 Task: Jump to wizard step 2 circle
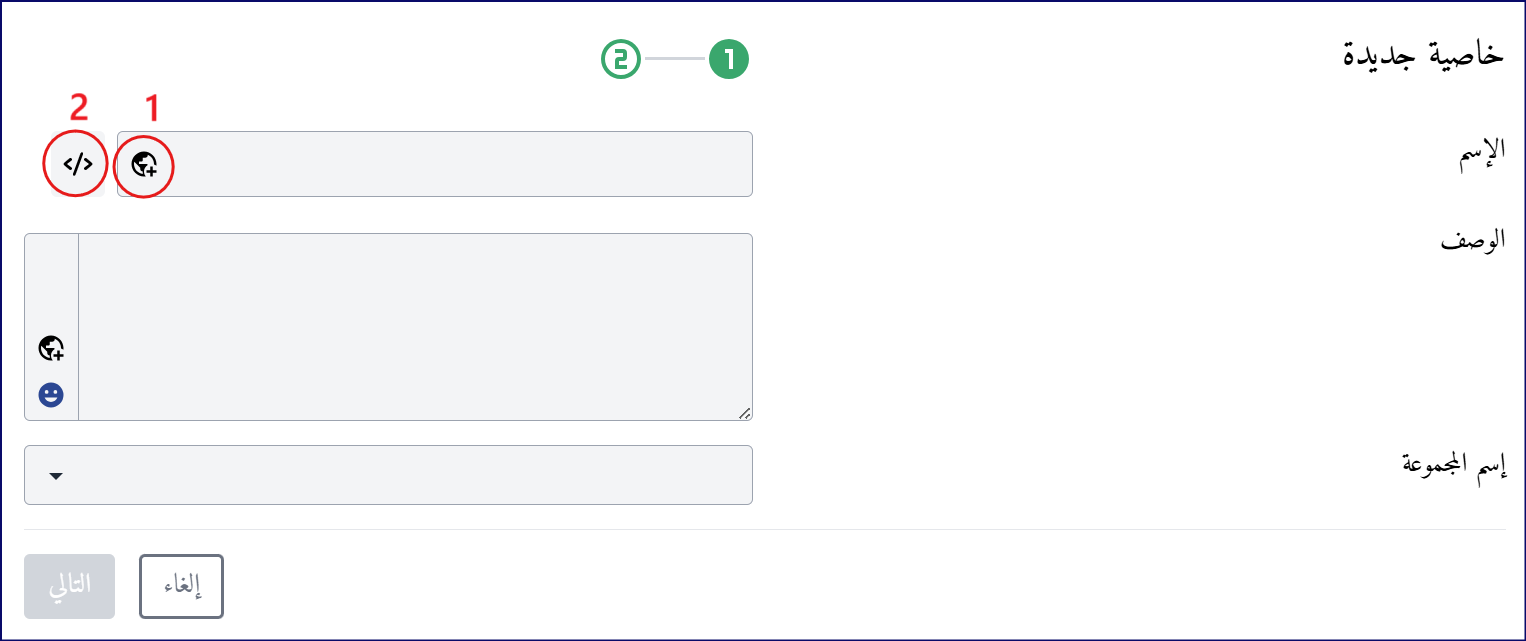pos(621,60)
